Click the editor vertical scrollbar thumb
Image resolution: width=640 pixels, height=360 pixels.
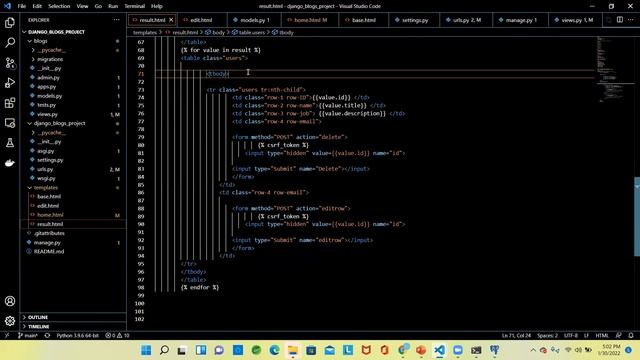(x=637, y=216)
